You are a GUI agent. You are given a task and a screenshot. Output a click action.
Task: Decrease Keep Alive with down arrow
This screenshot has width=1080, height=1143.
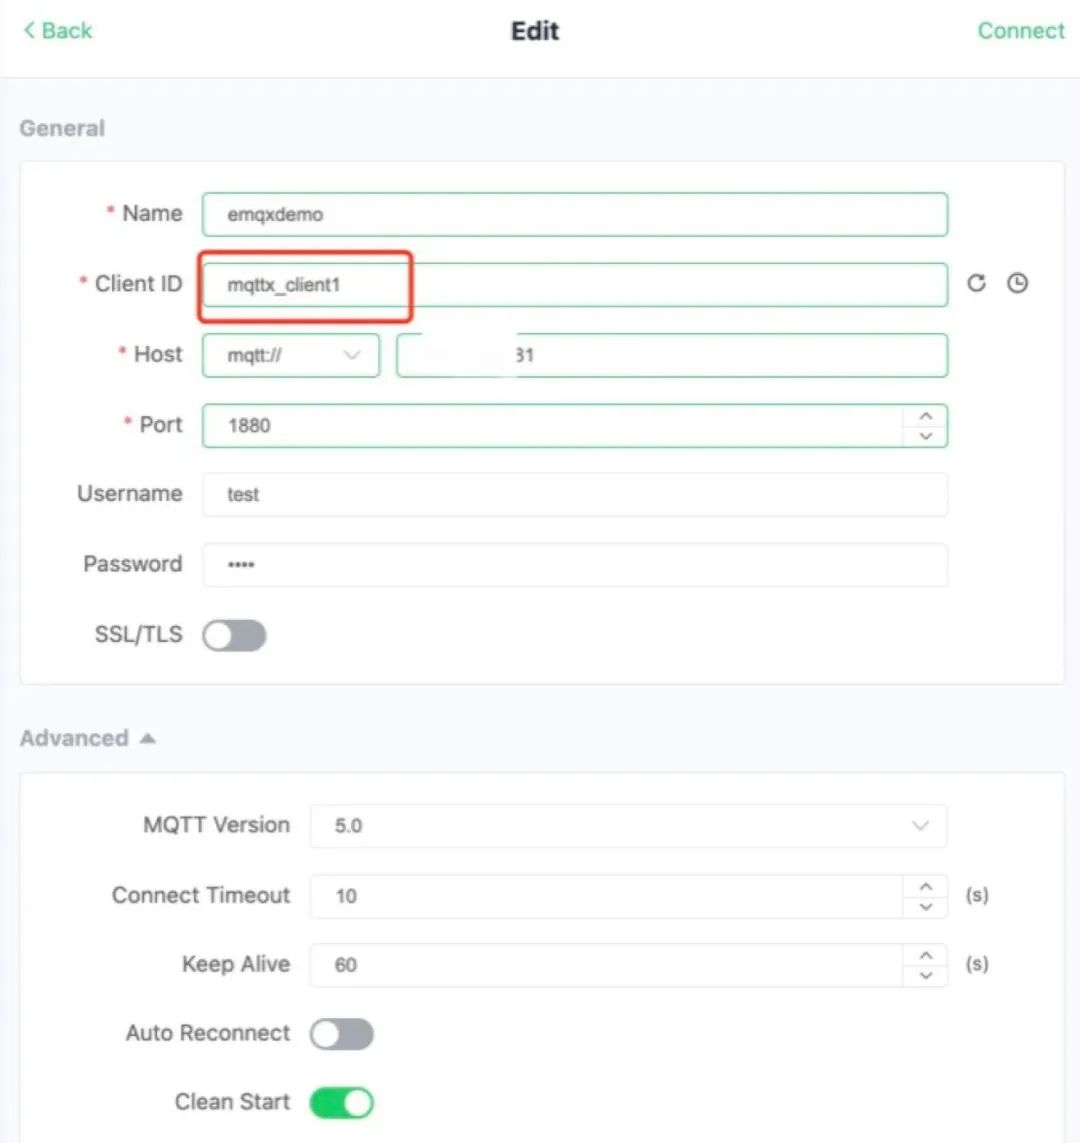pyautogui.click(x=926, y=975)
